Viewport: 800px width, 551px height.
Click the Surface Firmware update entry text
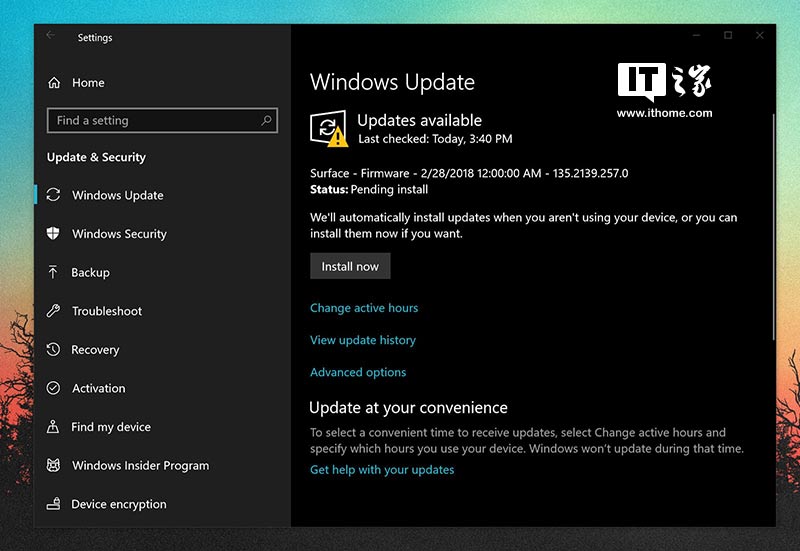coord(469,173)
